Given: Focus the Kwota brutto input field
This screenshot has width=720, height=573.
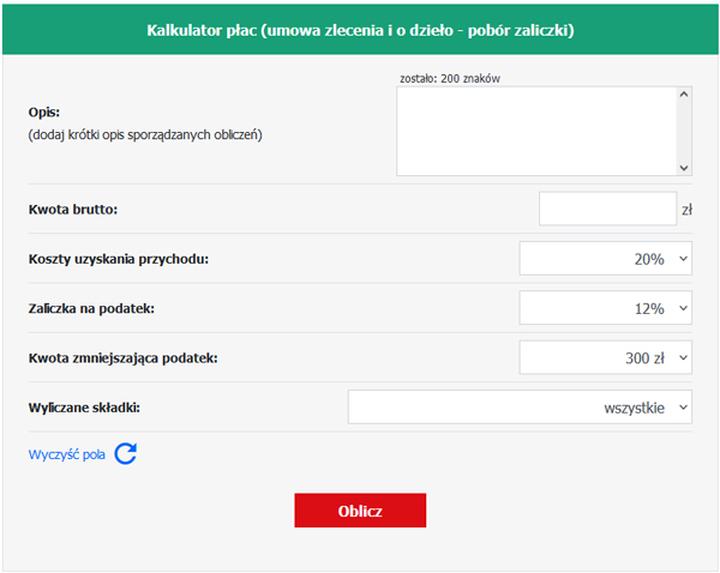Looking at the screenshot, I should (607, 209).
